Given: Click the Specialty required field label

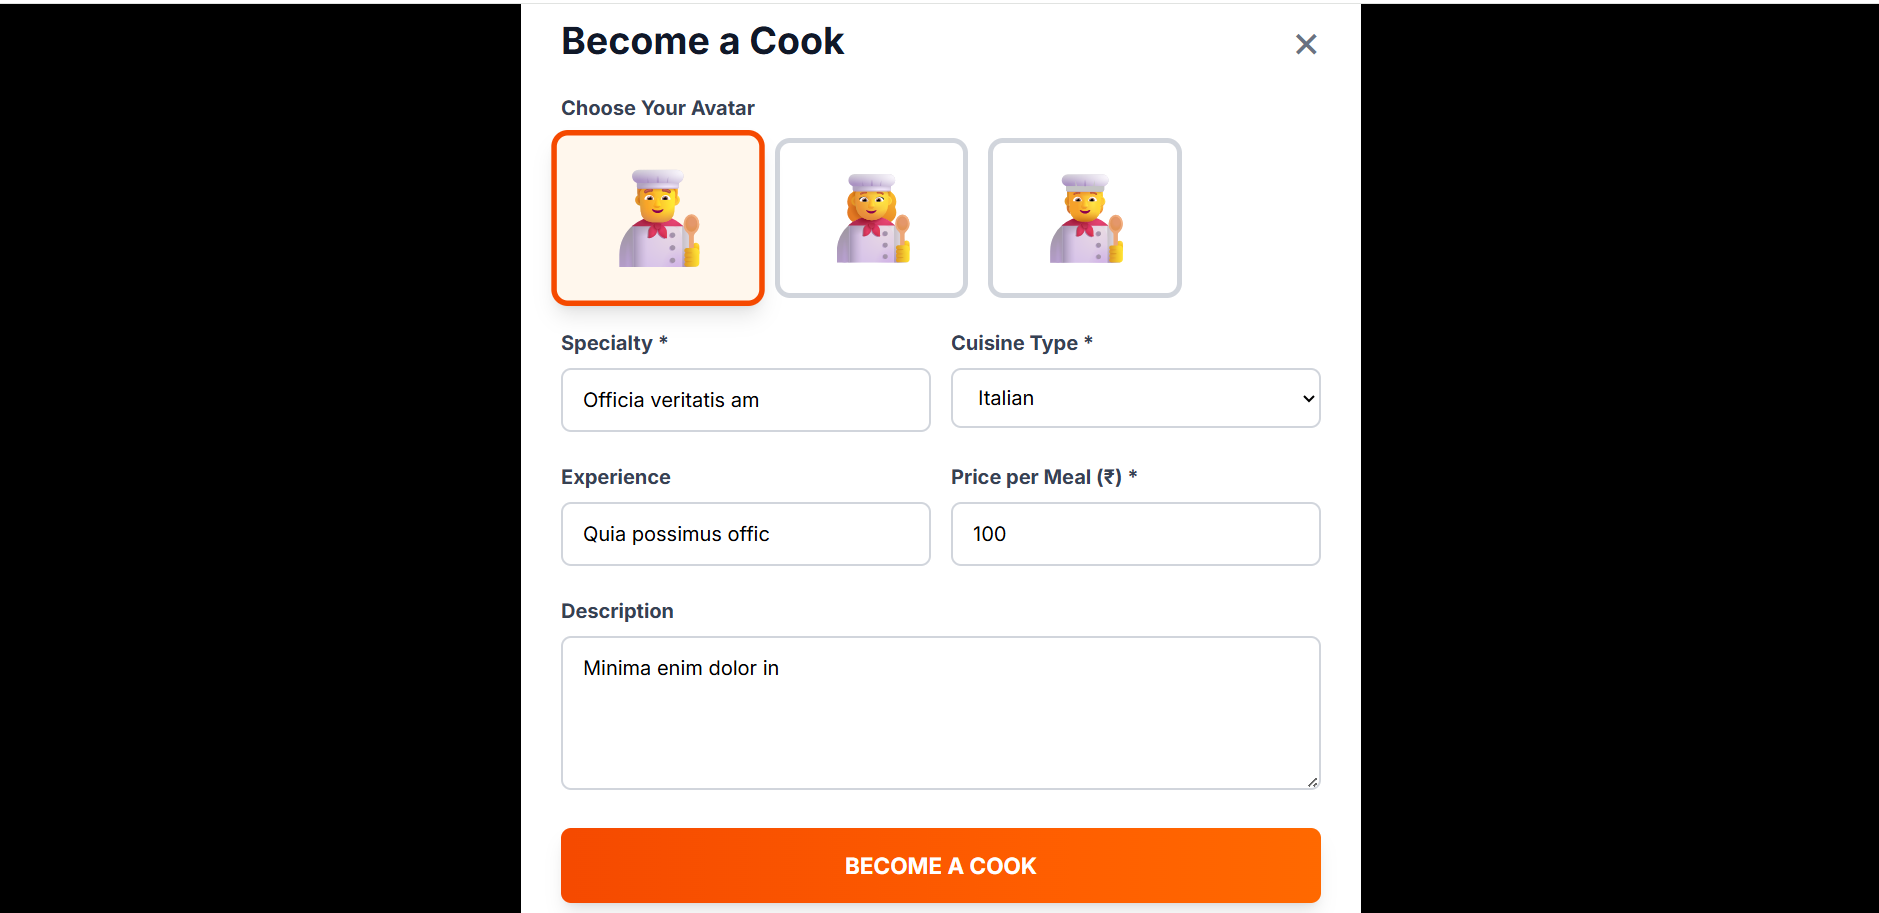Looking at the screenshot, I should pyautogui.click(x=613, y=343).
